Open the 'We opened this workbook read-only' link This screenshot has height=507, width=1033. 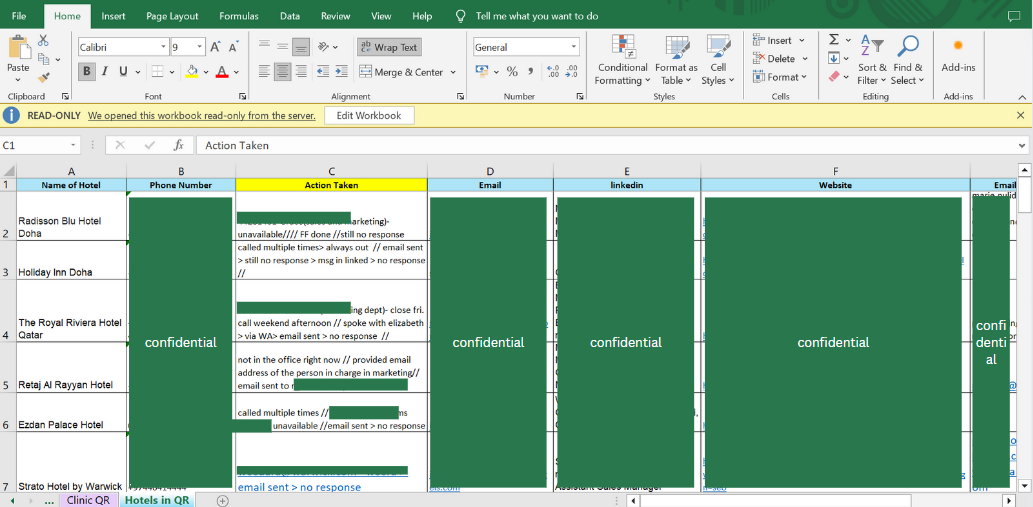[201, 115]
